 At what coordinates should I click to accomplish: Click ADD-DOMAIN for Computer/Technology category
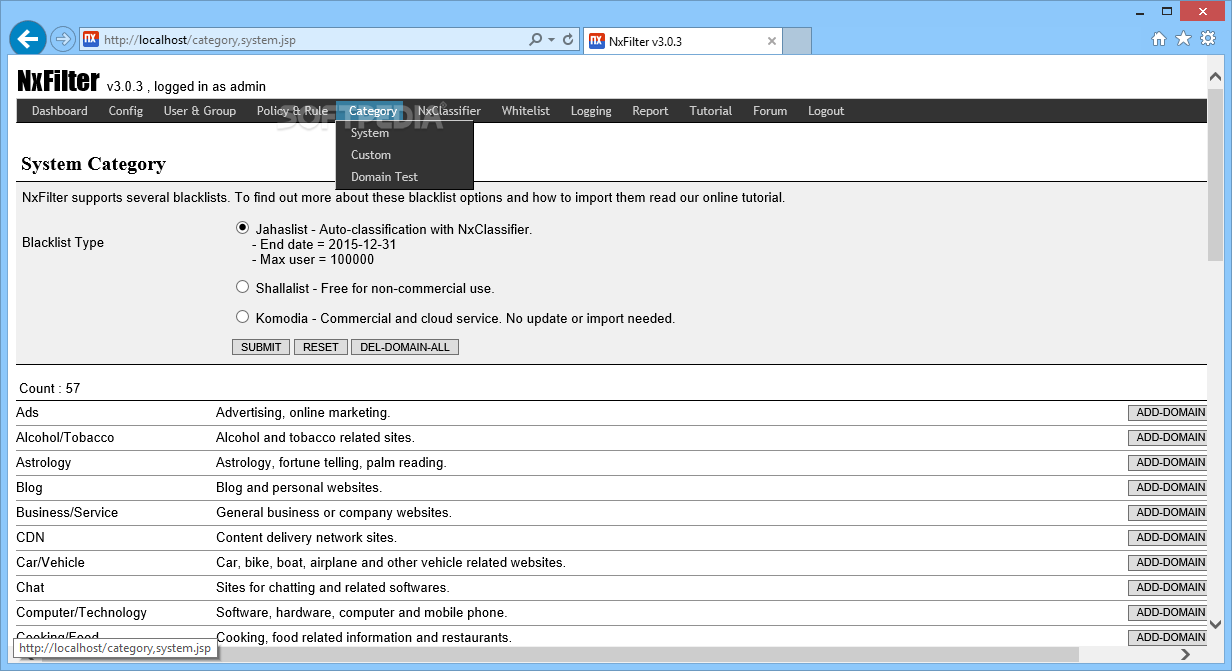click(x=1167, y=612)
